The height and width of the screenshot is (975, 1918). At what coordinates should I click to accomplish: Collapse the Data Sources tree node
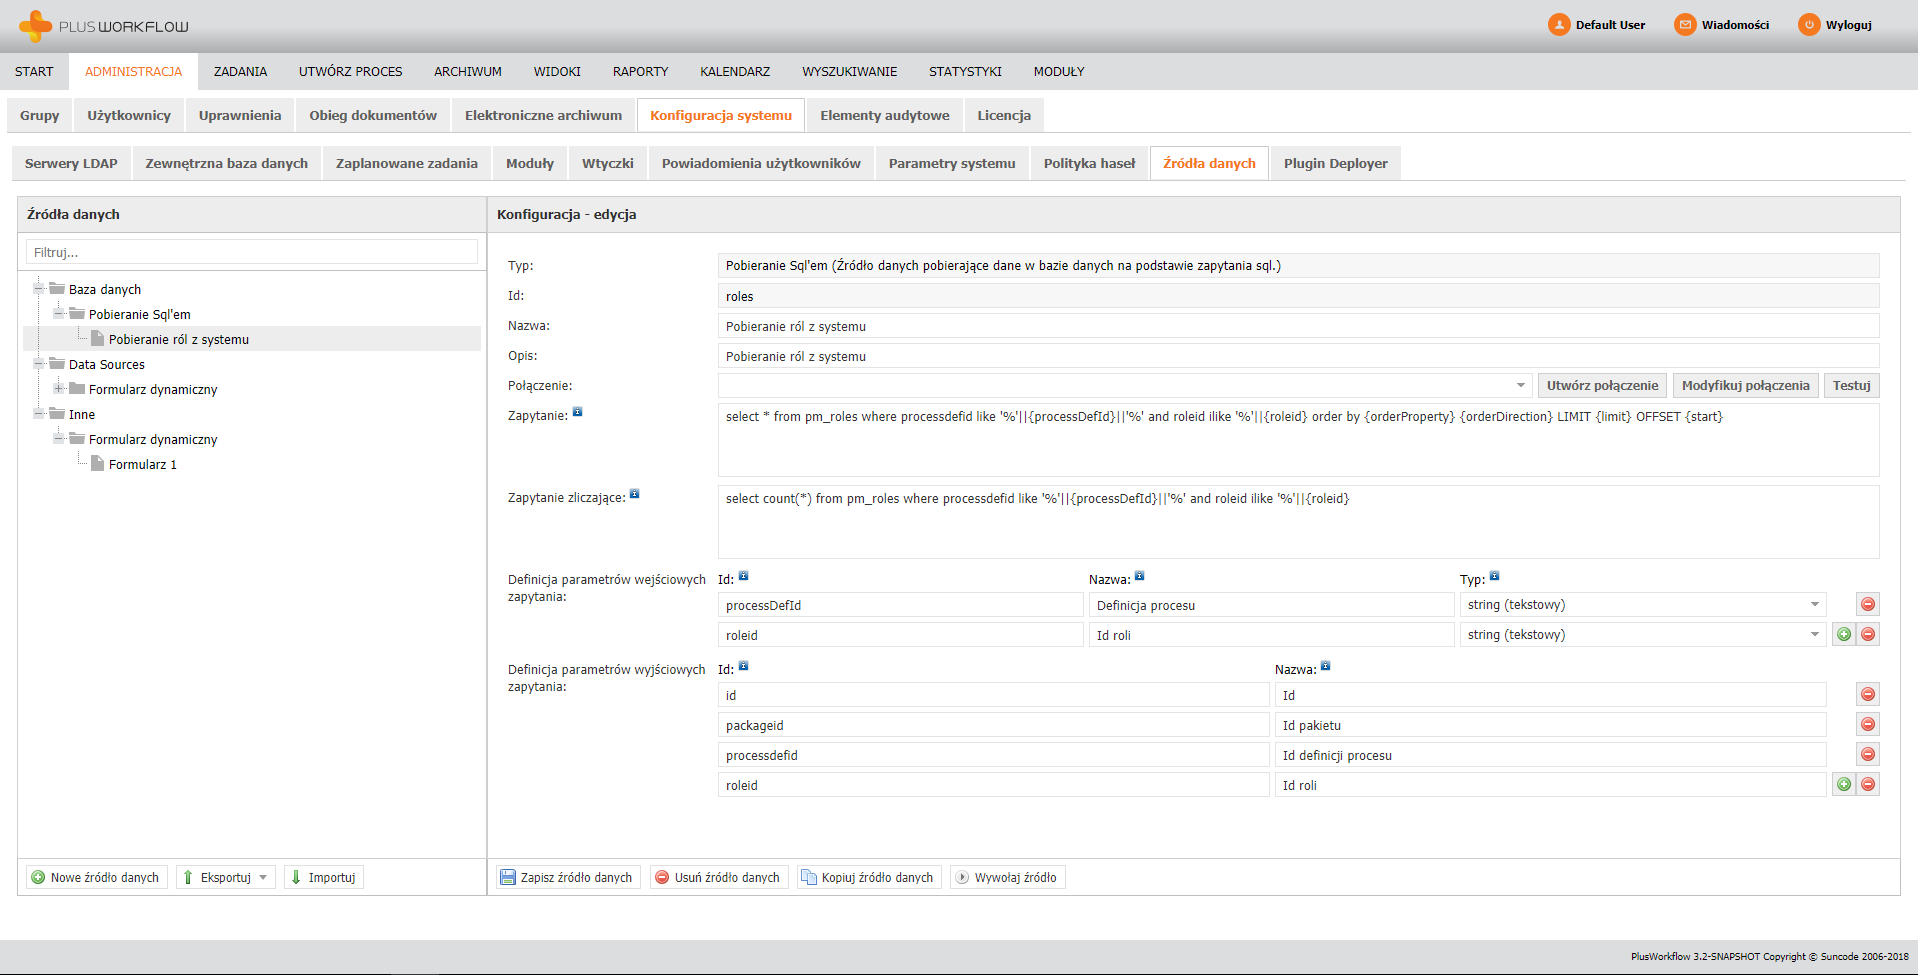(38, 364)
